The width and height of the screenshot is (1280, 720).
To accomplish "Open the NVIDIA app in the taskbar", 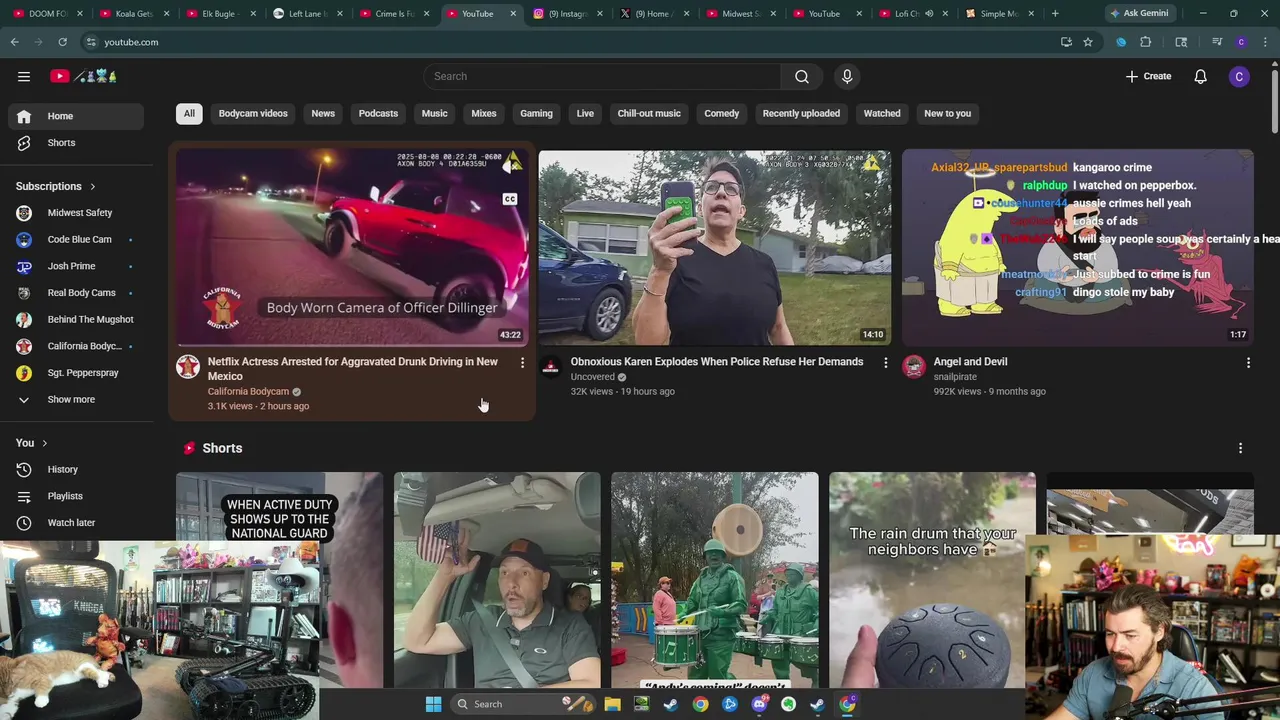I will (x=641, y=704).
